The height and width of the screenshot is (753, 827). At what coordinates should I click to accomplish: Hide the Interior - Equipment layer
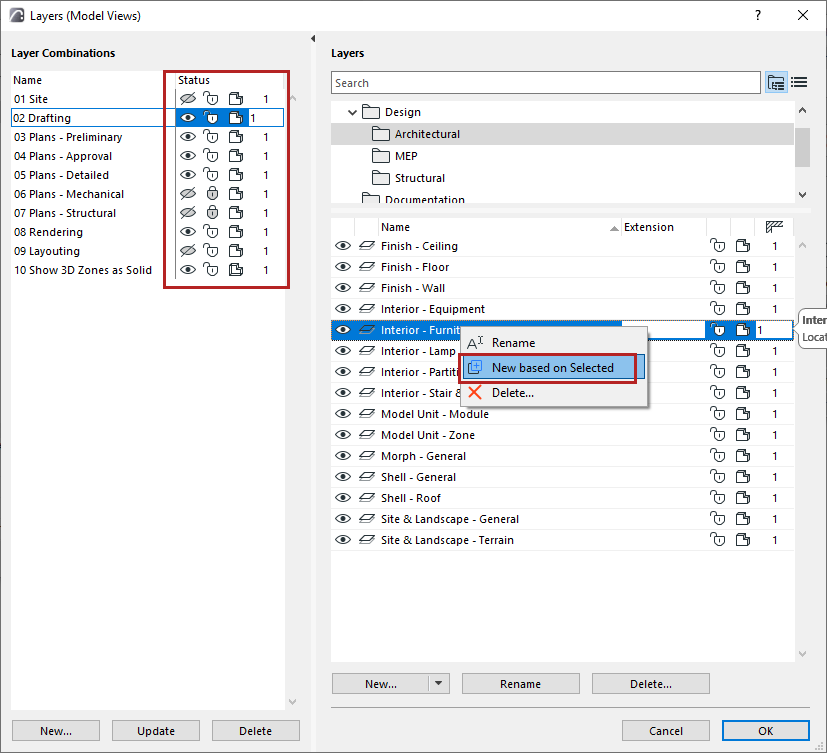(x=343, y=309)
